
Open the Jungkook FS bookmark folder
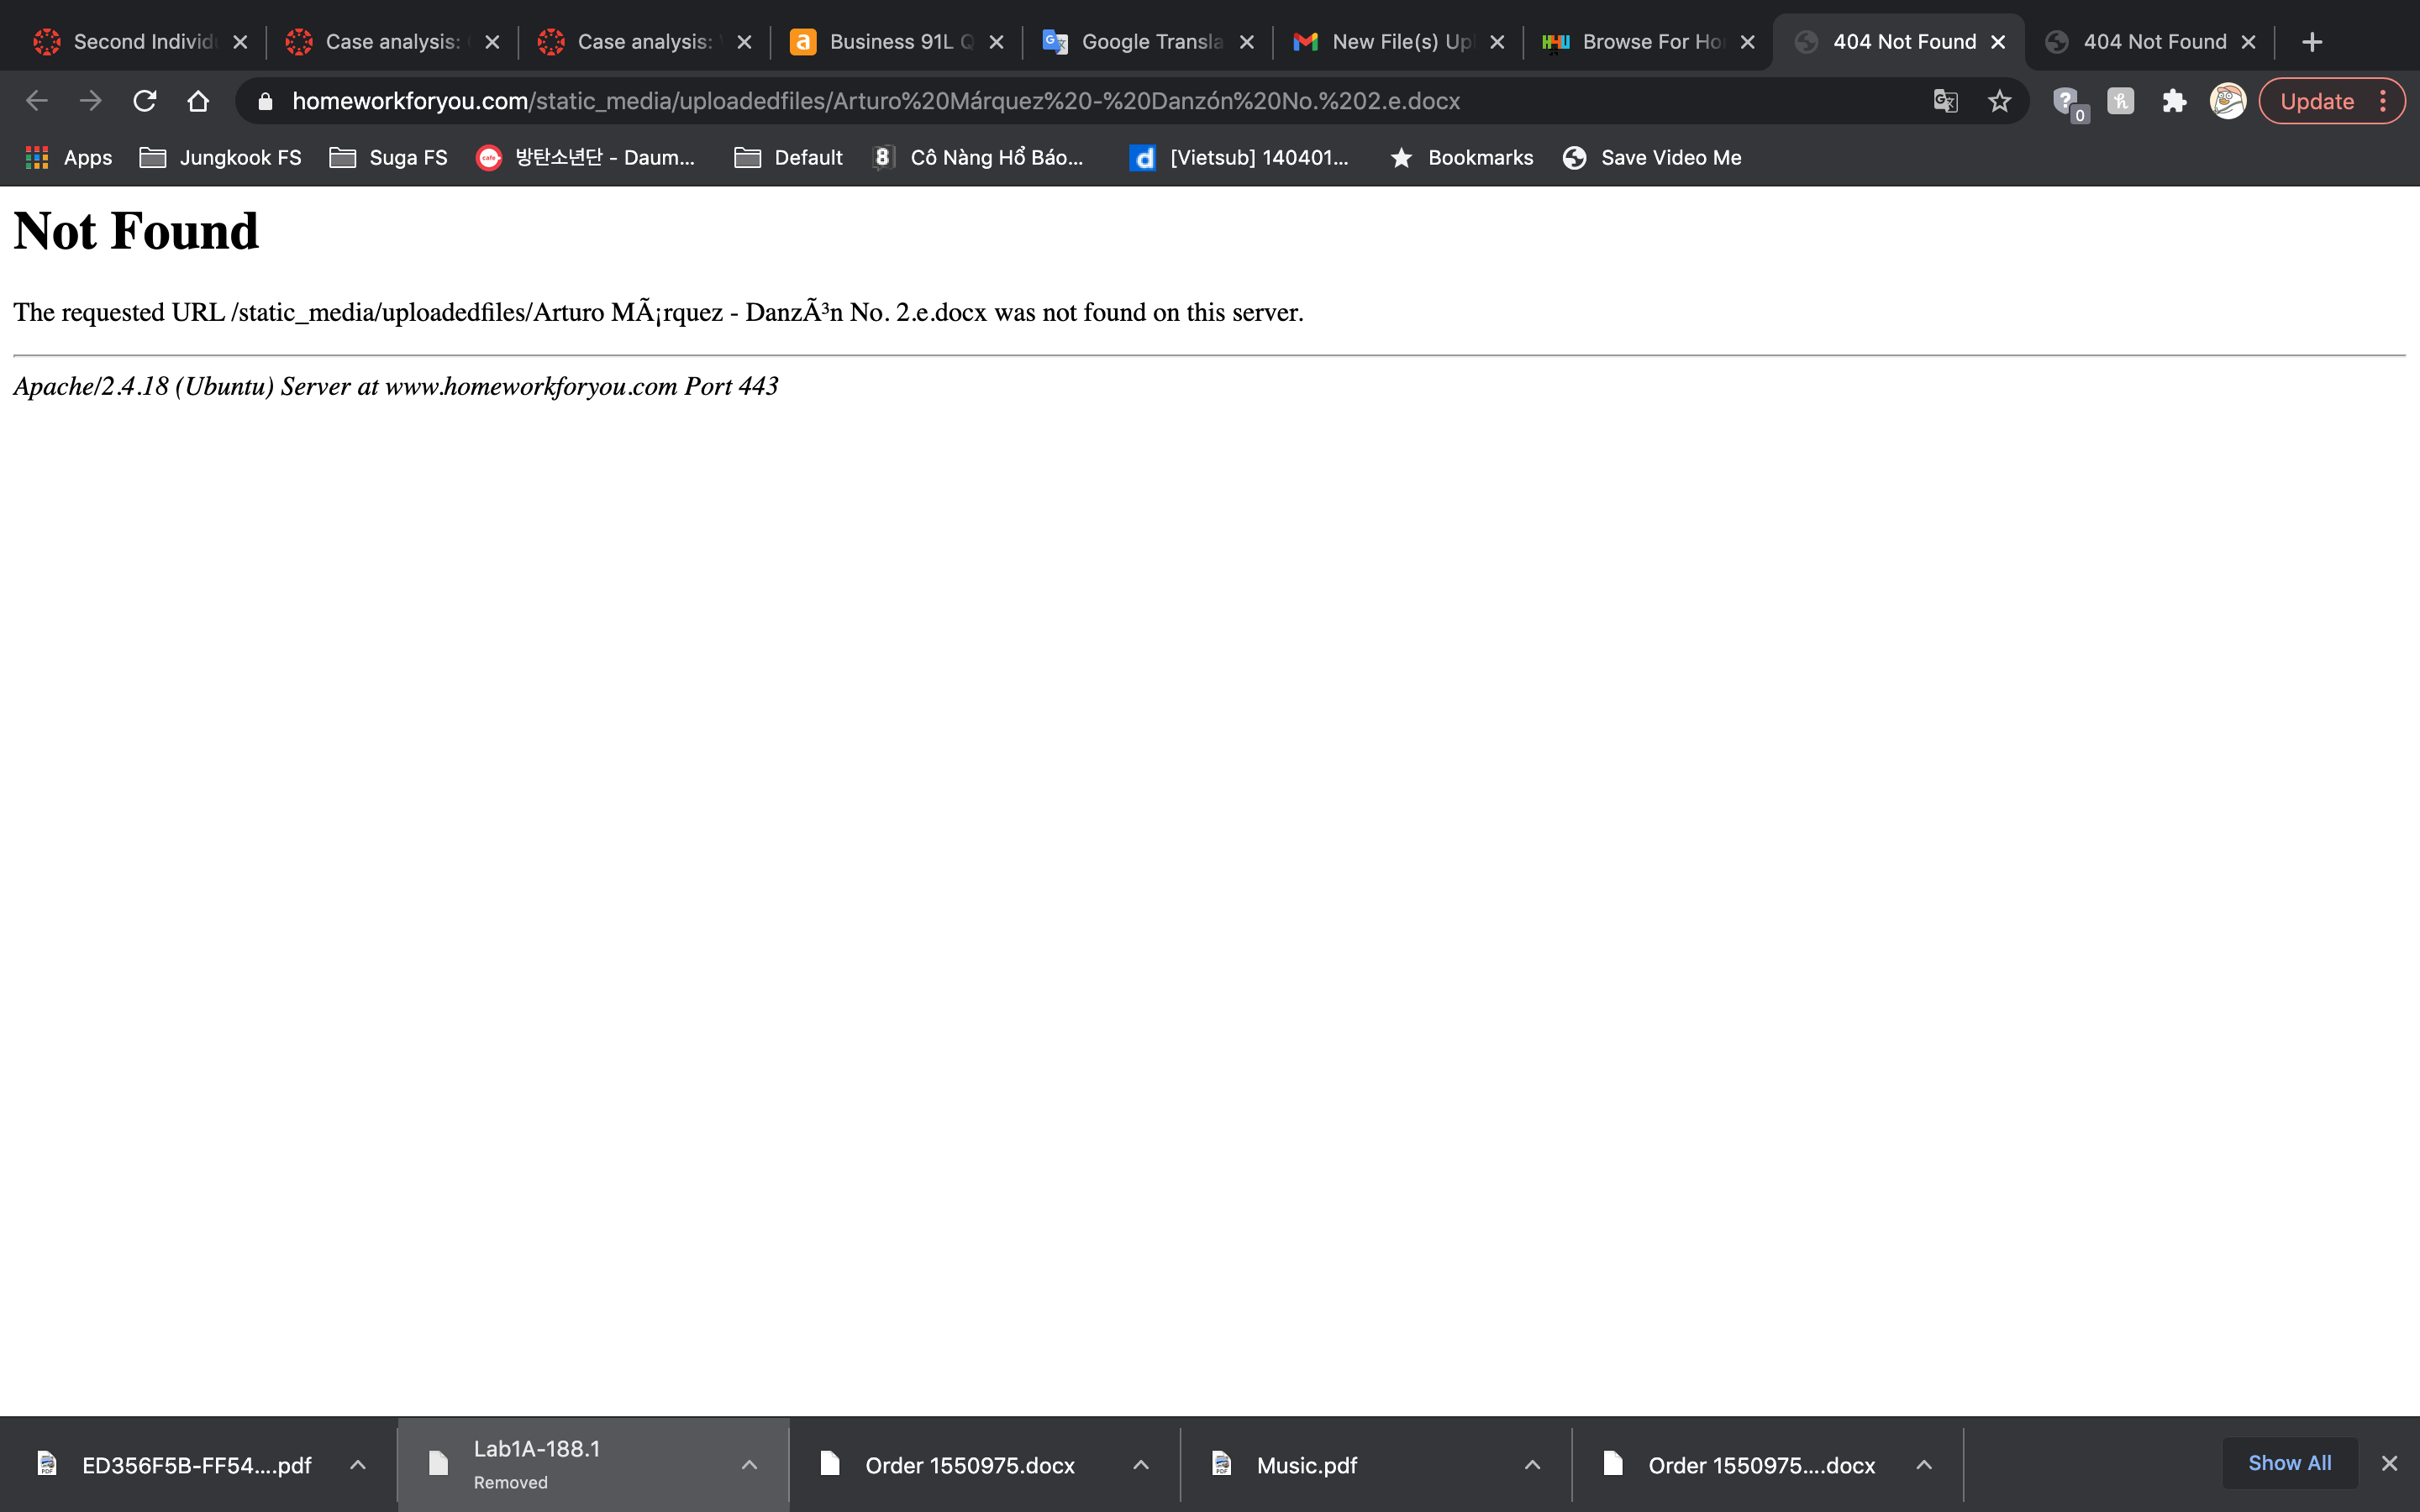pyautogui.click(x=220, y=158)
